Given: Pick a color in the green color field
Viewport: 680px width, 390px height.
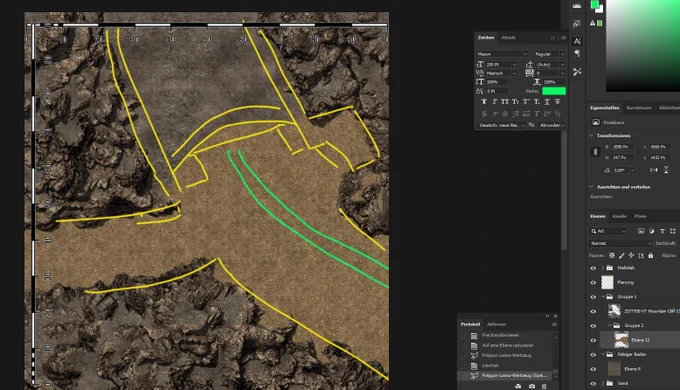Looking at the screenshot, I should coord(643,46).
